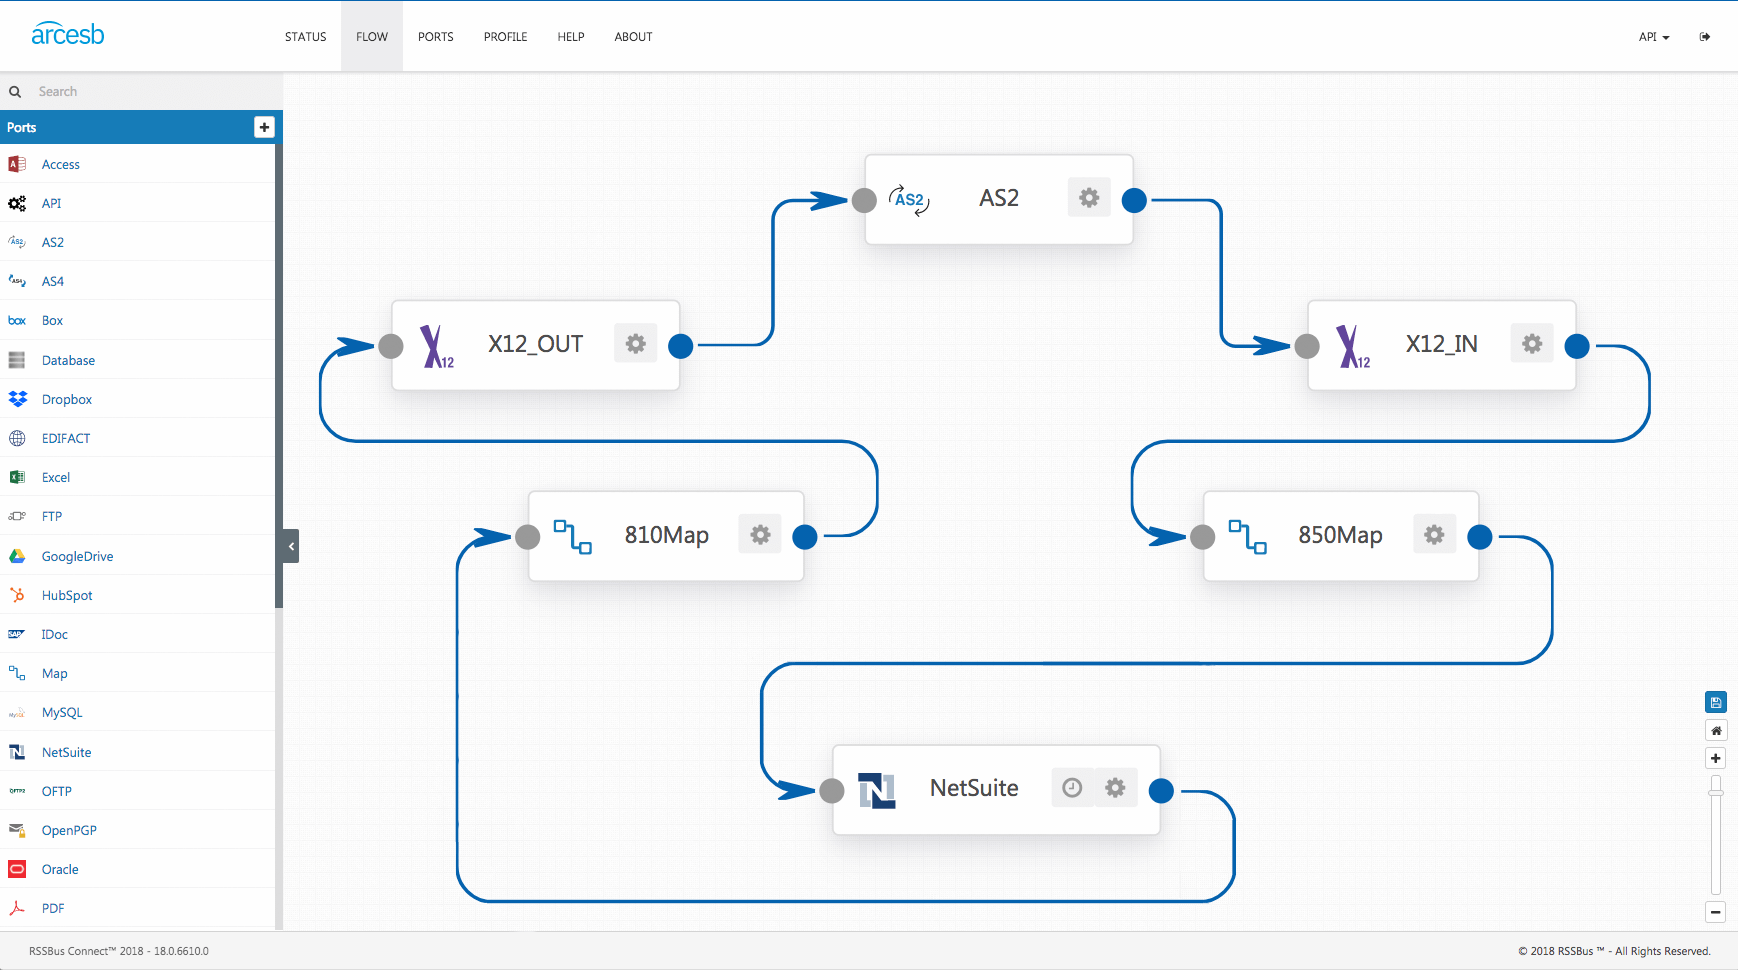Click the X12_IN node label
The width and height of the screenshot is (1738, 970).
click(x=1441, y=344)
